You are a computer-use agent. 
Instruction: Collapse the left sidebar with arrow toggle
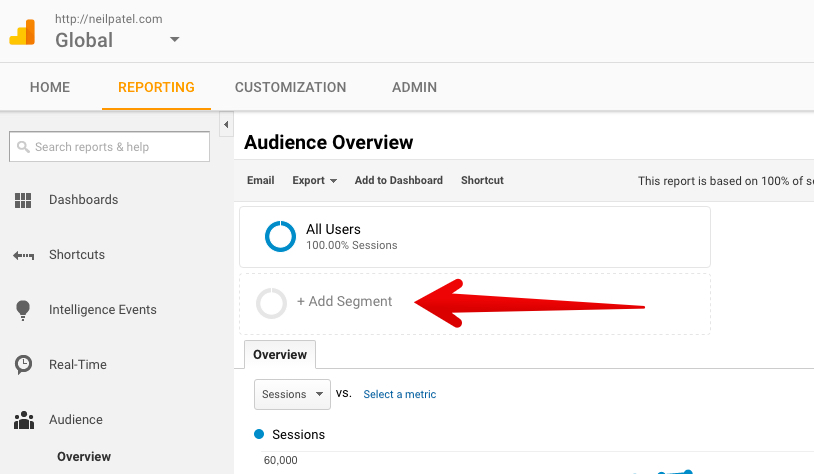point(226,125)
